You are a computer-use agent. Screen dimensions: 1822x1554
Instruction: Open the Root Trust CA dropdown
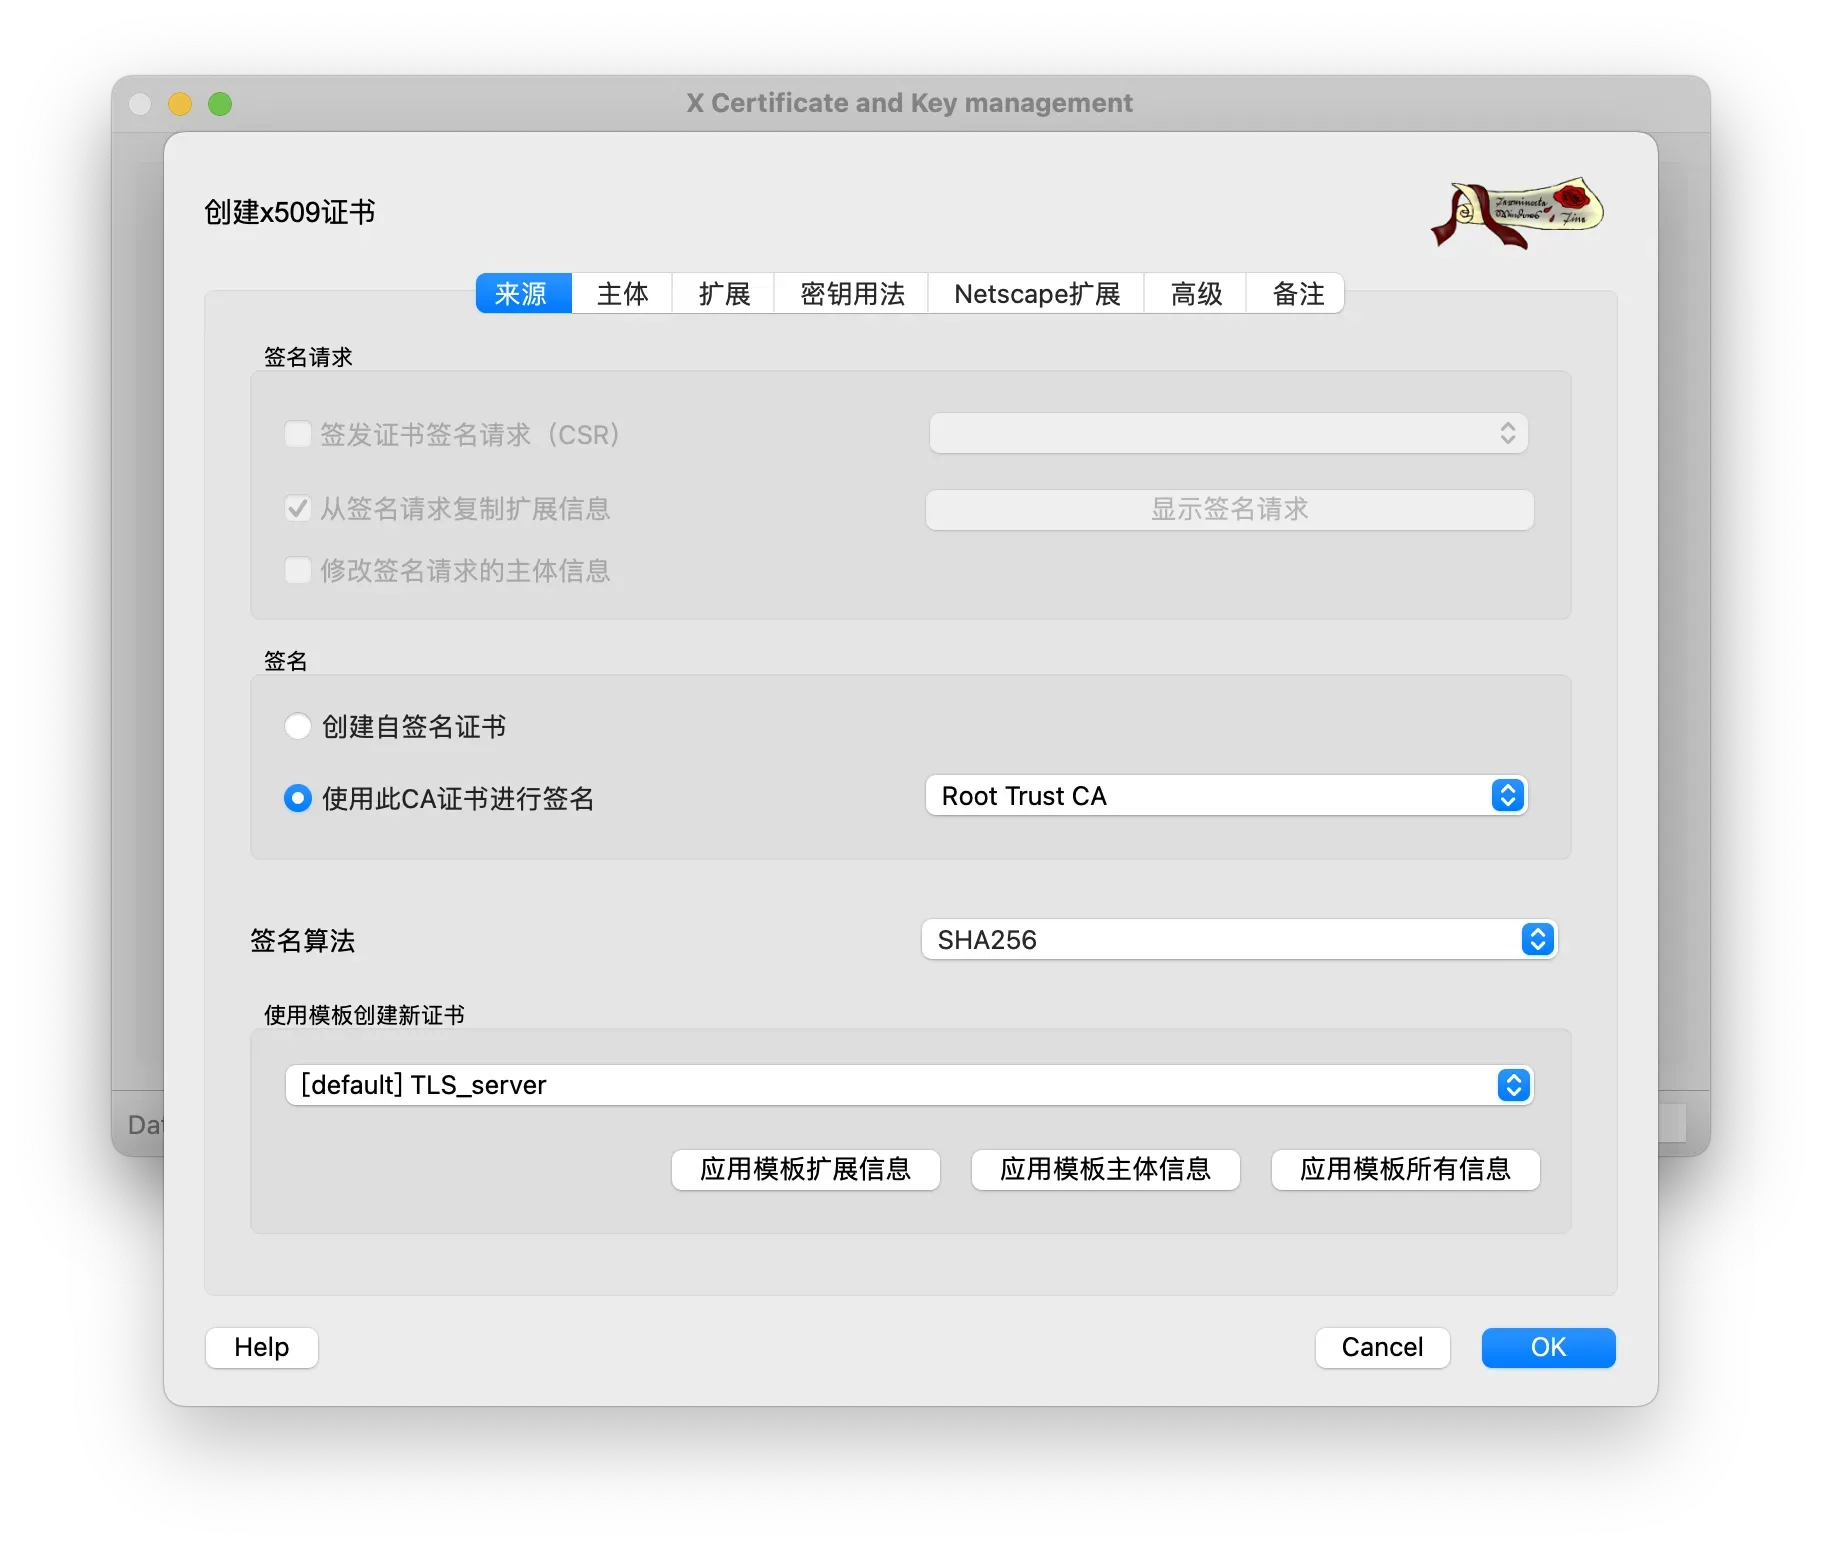coord(1226,796)
